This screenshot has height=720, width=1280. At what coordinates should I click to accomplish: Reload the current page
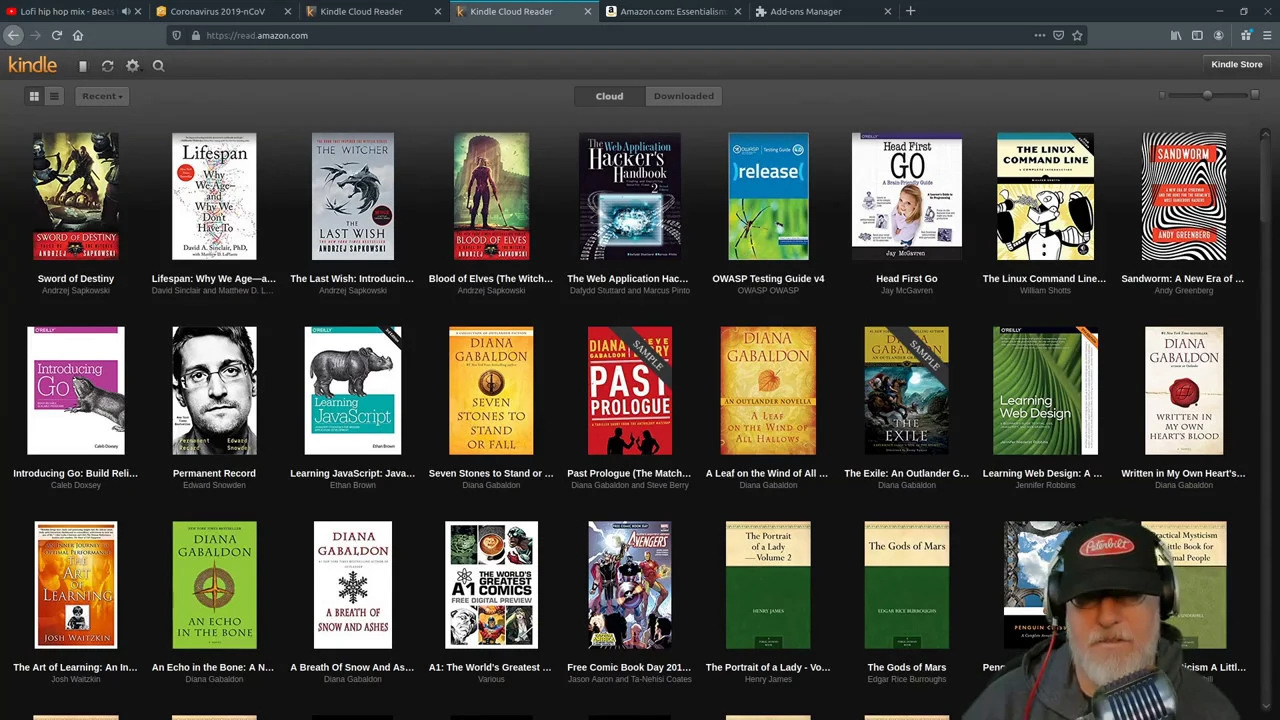coord(57,35)
